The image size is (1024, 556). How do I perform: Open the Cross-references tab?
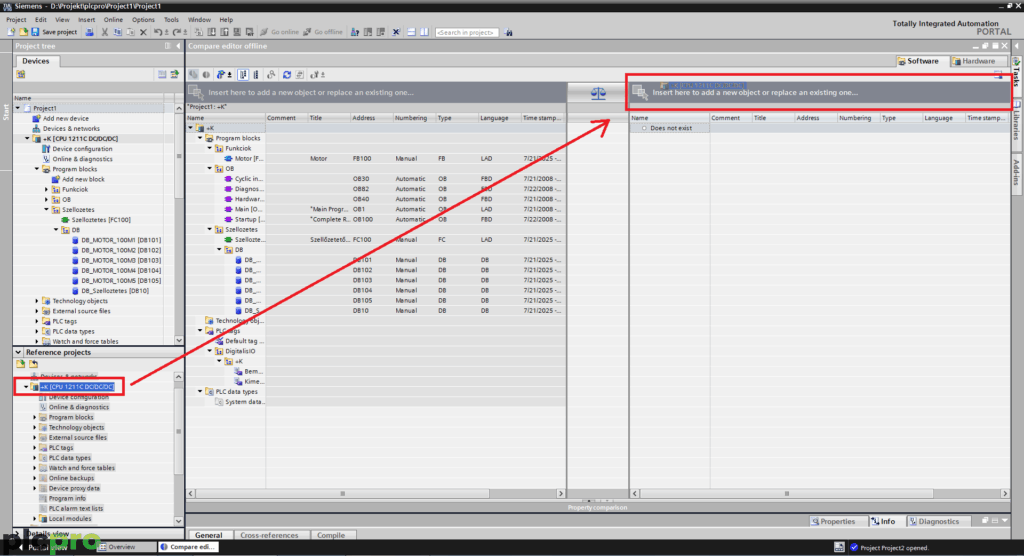269,535
